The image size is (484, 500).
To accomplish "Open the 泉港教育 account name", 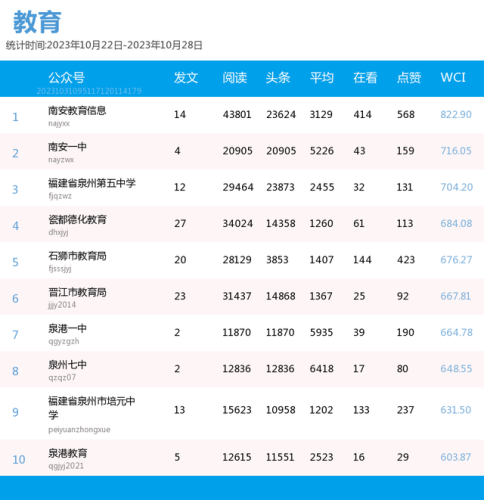I will [x=68, y=453].
